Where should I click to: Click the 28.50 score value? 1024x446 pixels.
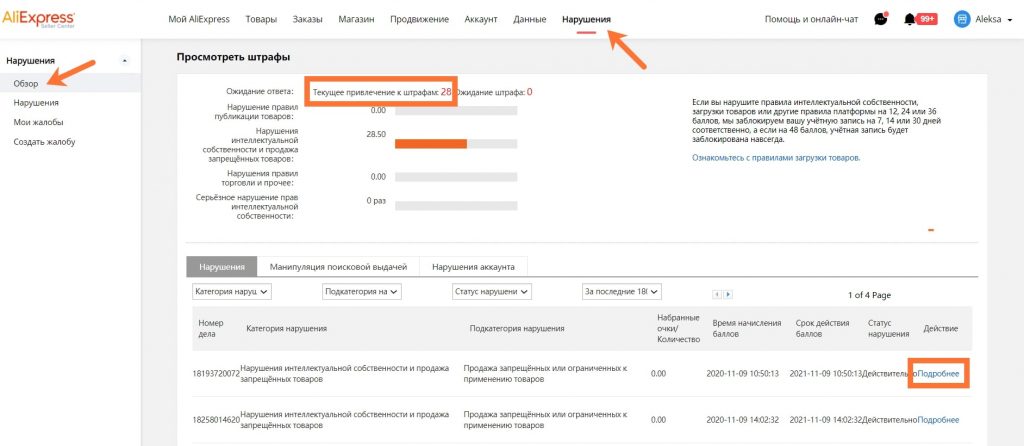tap(377, 134)
